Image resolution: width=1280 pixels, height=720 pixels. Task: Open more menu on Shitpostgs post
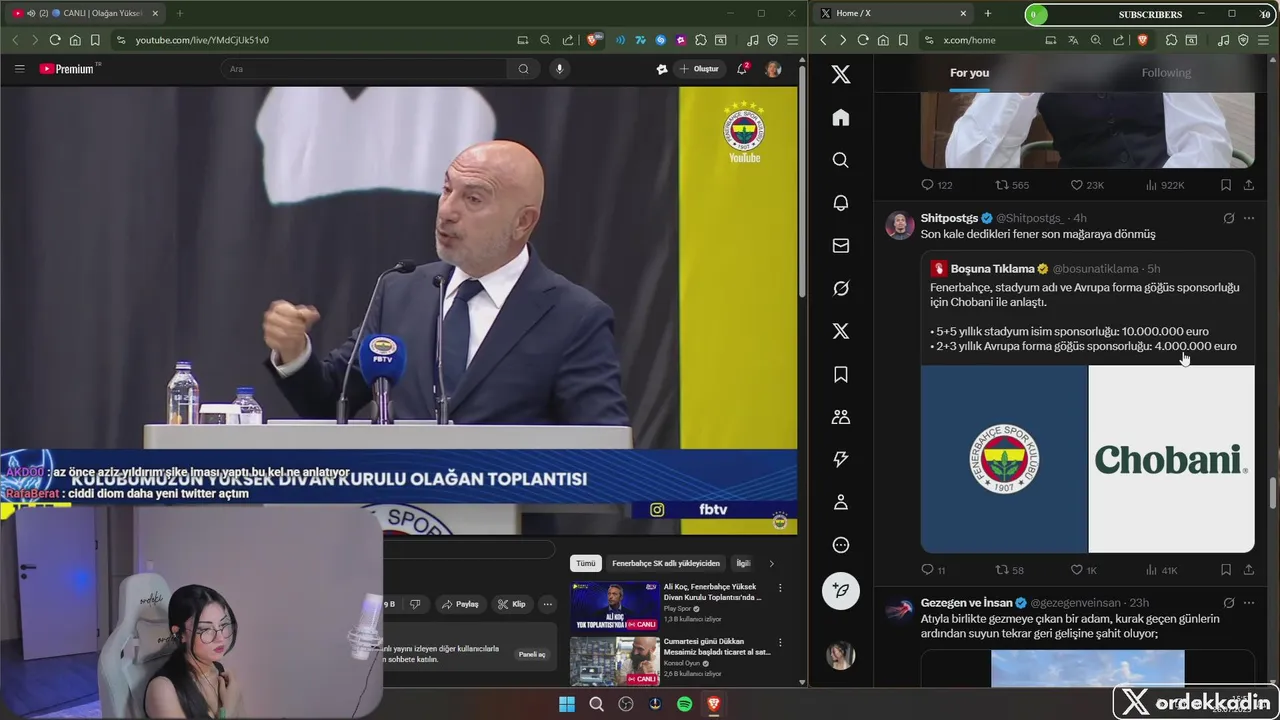[x=1249, y=218]
